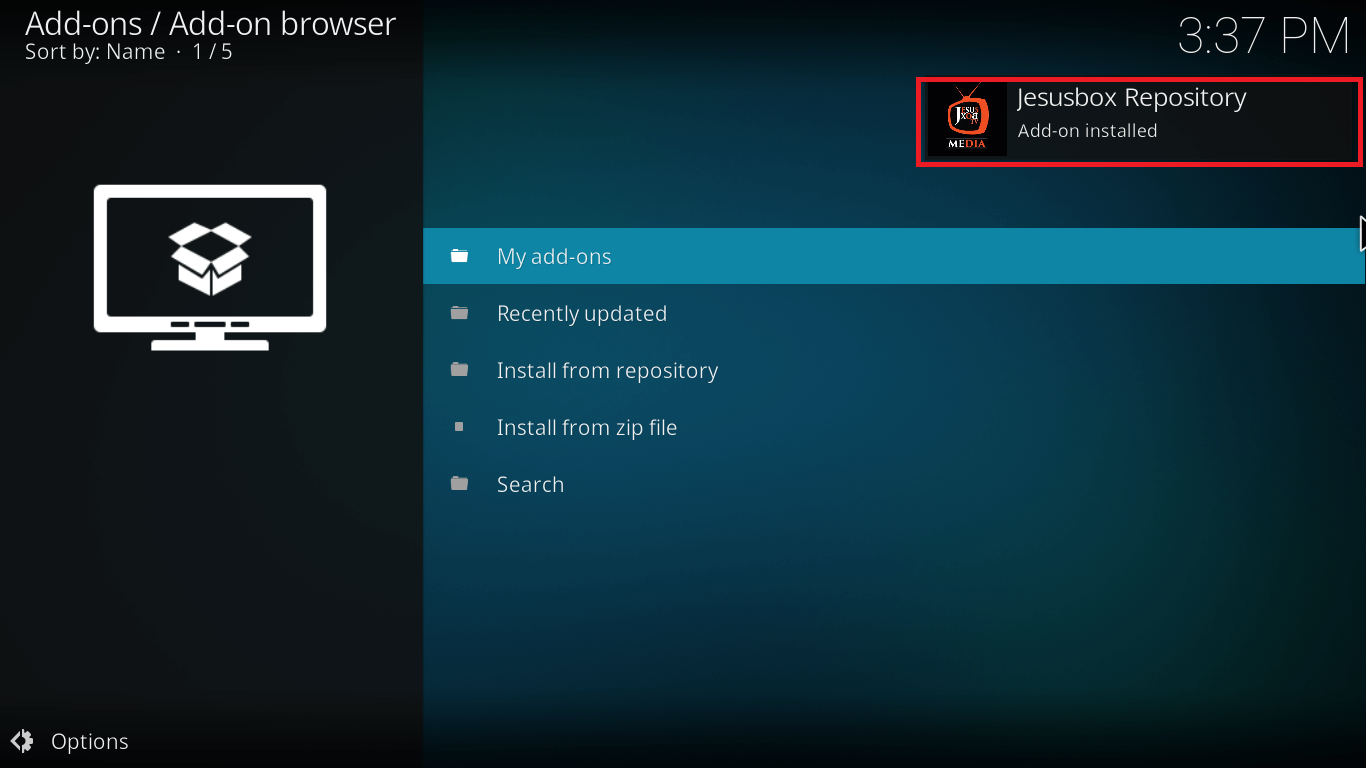Click the 'Add-on installed' notification text
Image resolution: width=1366 pixels, height=768 pixels.
(1087, 131)
